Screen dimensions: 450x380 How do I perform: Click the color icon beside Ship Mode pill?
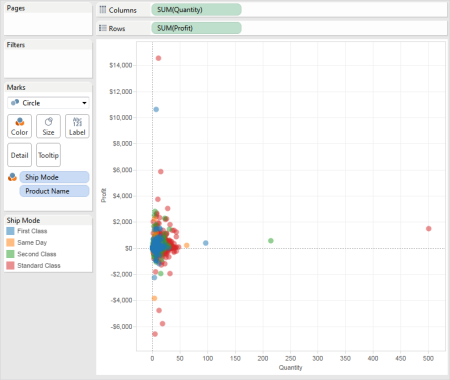(x=12, y=177)
